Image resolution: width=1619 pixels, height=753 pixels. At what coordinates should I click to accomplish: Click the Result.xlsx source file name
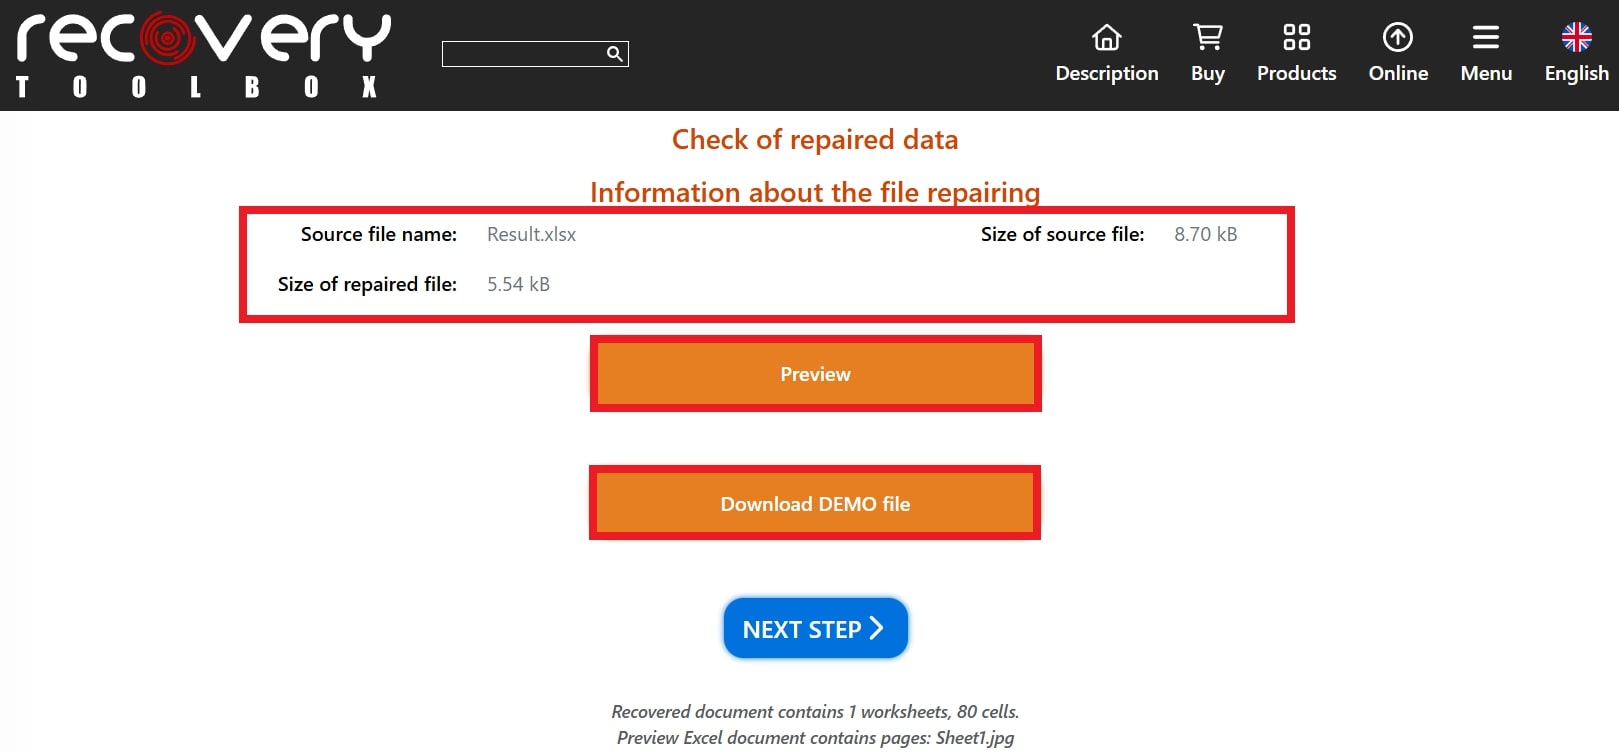point(531,234)
